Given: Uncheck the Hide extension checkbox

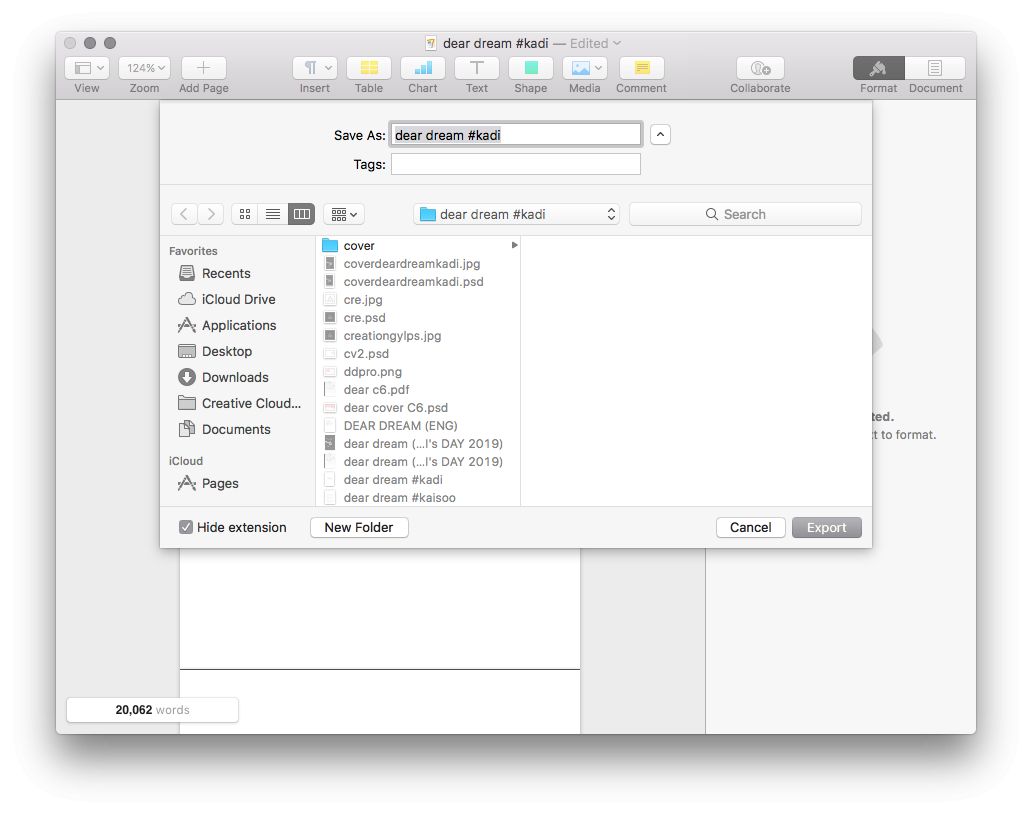Looking at the screenshot, I should click(x=186, y=528).
